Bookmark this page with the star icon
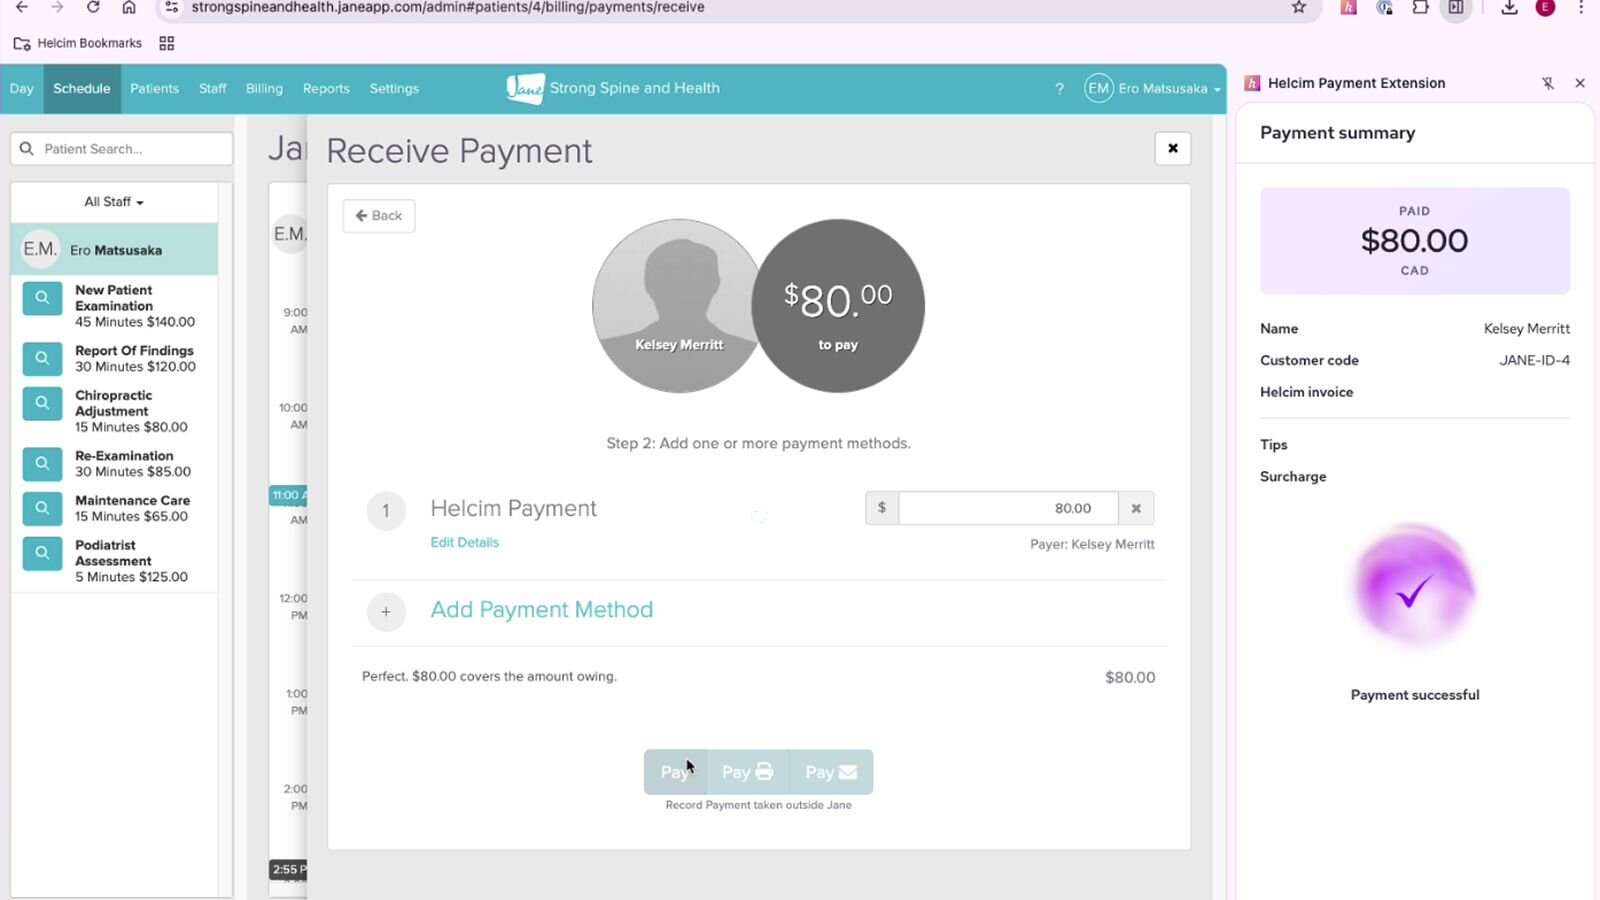The width and height of the screenshot is (1600, 900). click(x=1299, y=8)
